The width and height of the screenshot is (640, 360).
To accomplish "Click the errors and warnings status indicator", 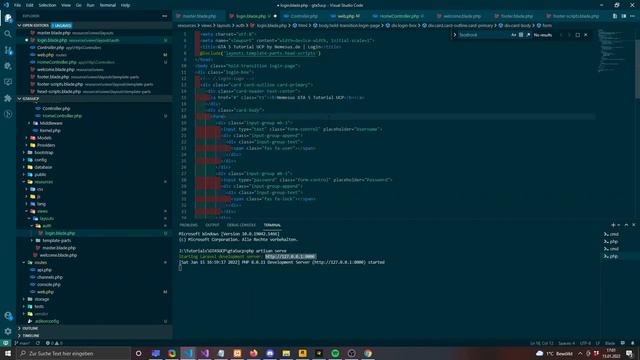I will pos(54,343).
